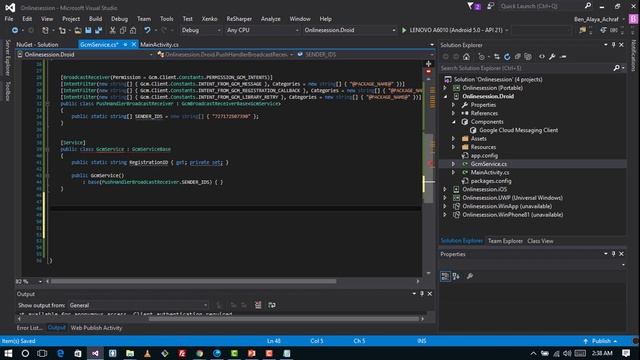Screen dimensions: 640x360
Task: Click the Solution Explorer Refresh icon
Action: 507,57
